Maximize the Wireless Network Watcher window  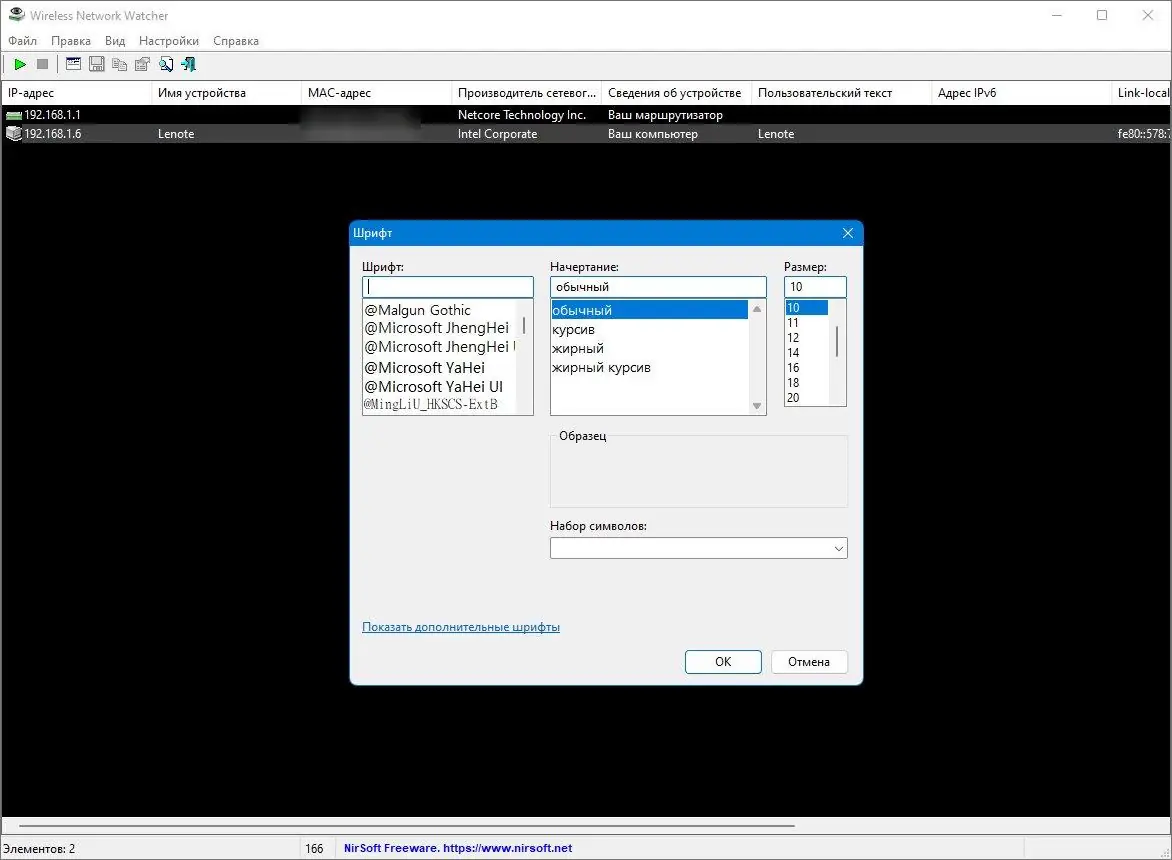[x=1102, y=15]
